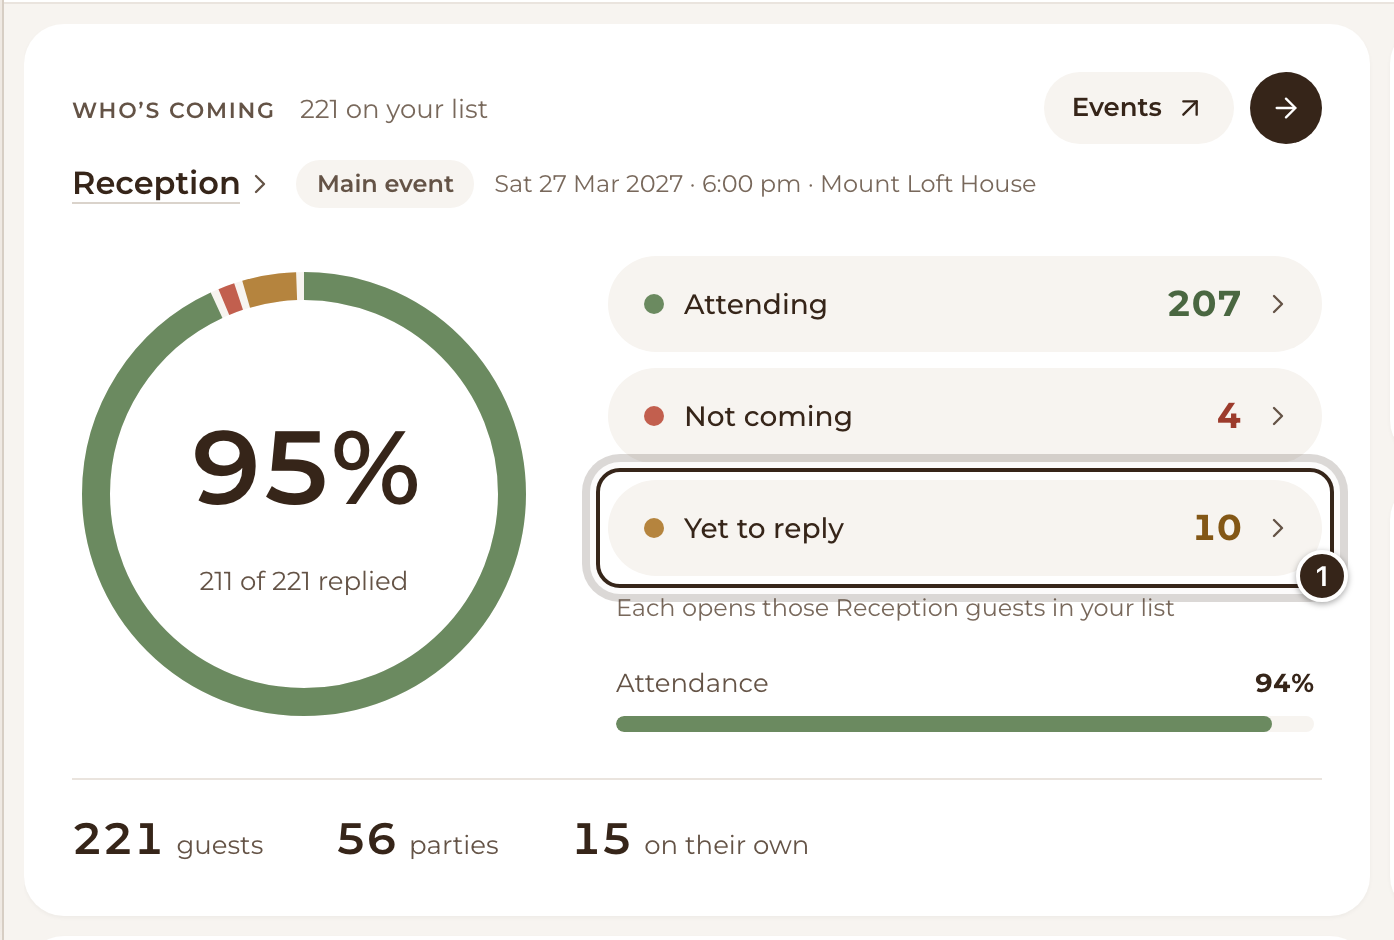Image resolution: width=1394 pixels, height=940 pixels.
Task: Show the 10 Yet to reply guests
Action: (x=965, y=528)
